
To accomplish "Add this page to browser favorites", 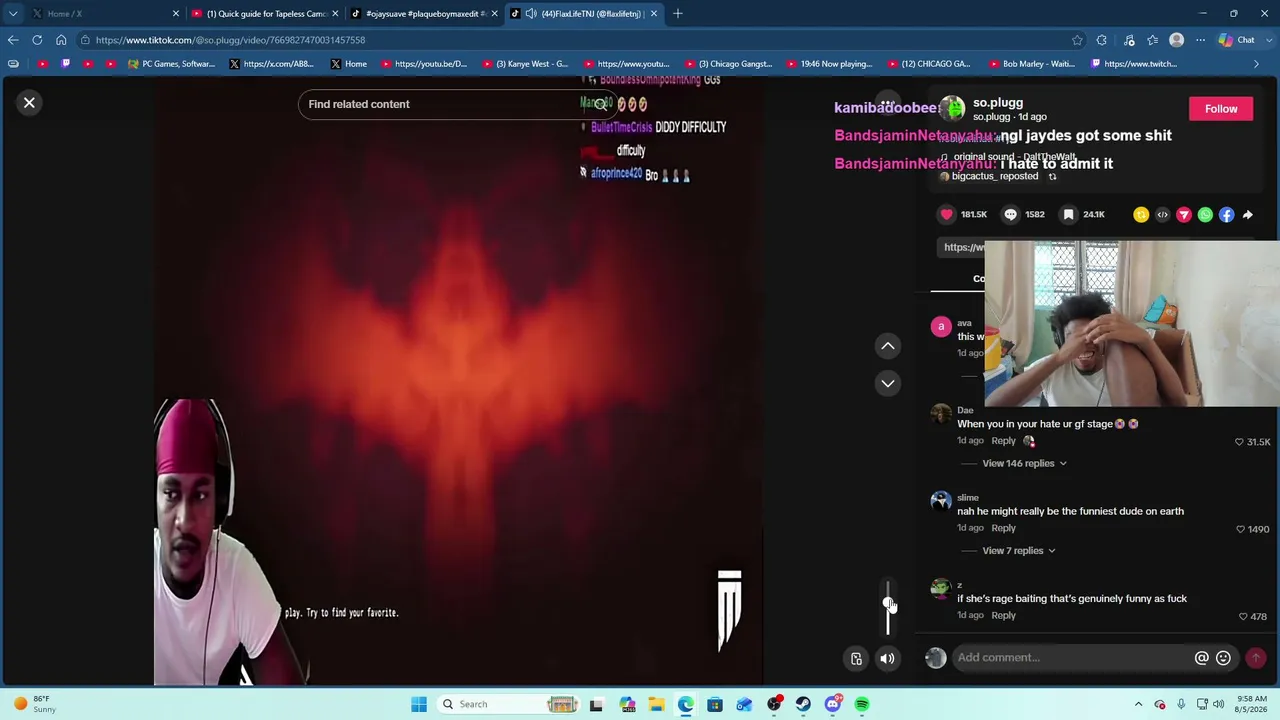I will click(1077, 40).
